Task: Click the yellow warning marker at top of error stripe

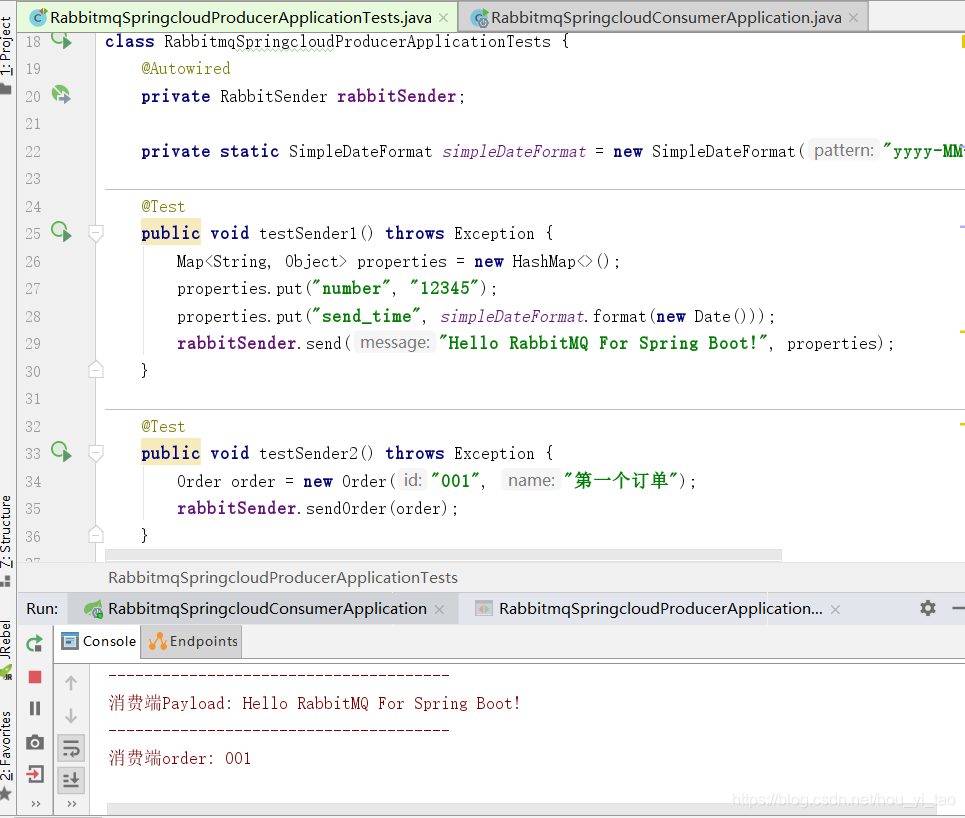Action: [962, 41]
